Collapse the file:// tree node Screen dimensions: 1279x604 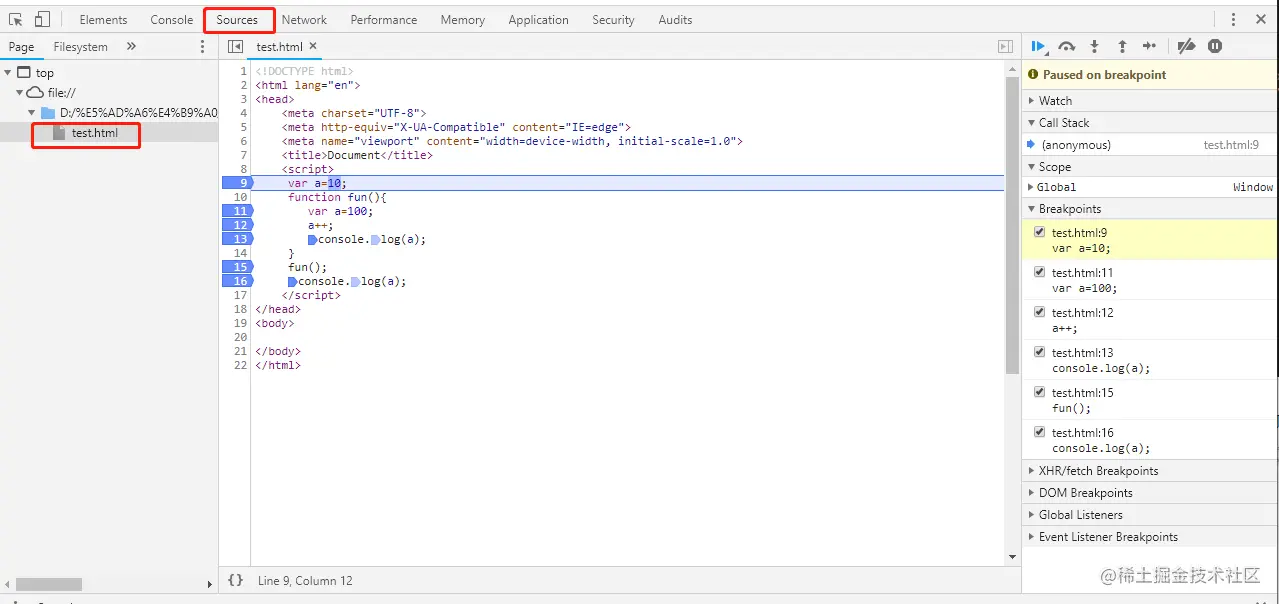click(x=19, y=92)
